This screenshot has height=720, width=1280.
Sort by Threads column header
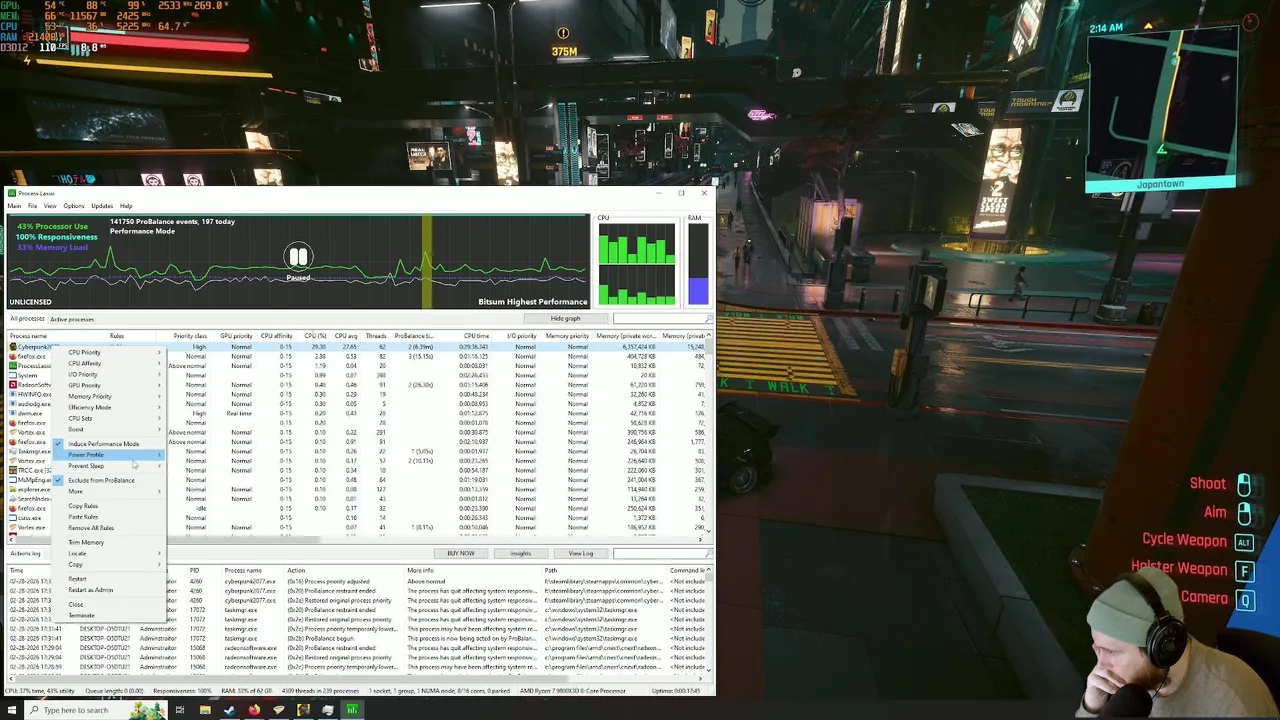point(376,336)
